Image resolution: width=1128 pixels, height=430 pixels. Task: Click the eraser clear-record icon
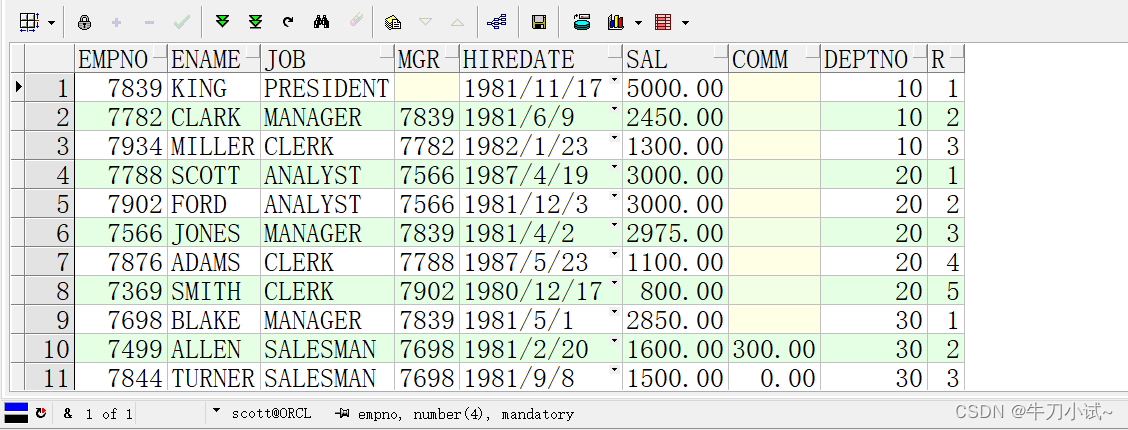[x=355, y=22]
